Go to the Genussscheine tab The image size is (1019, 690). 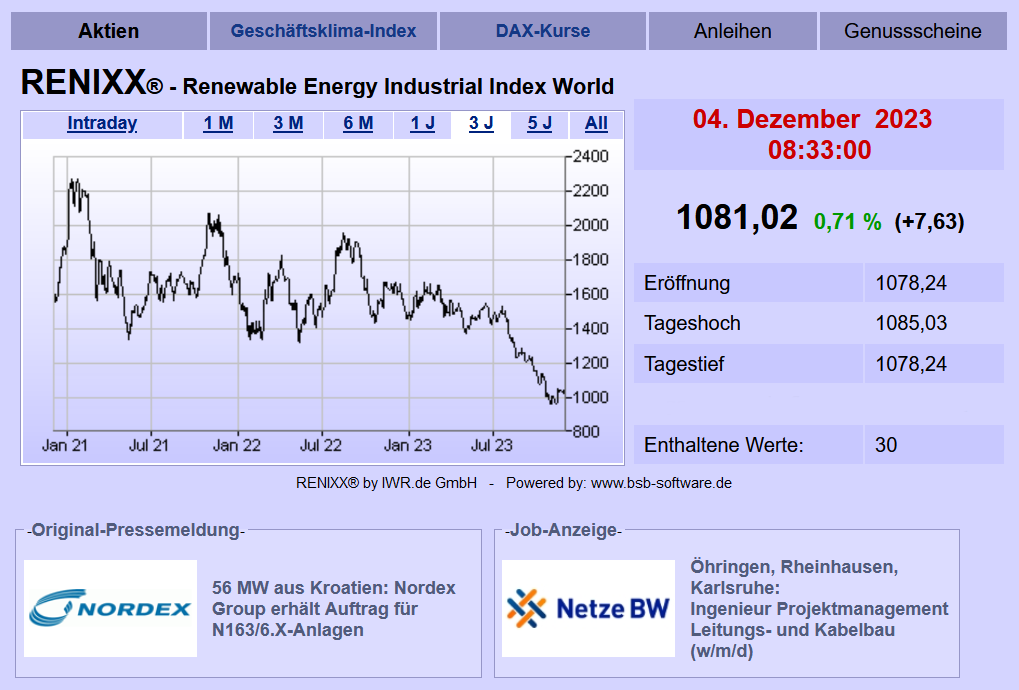click(912, 31)
